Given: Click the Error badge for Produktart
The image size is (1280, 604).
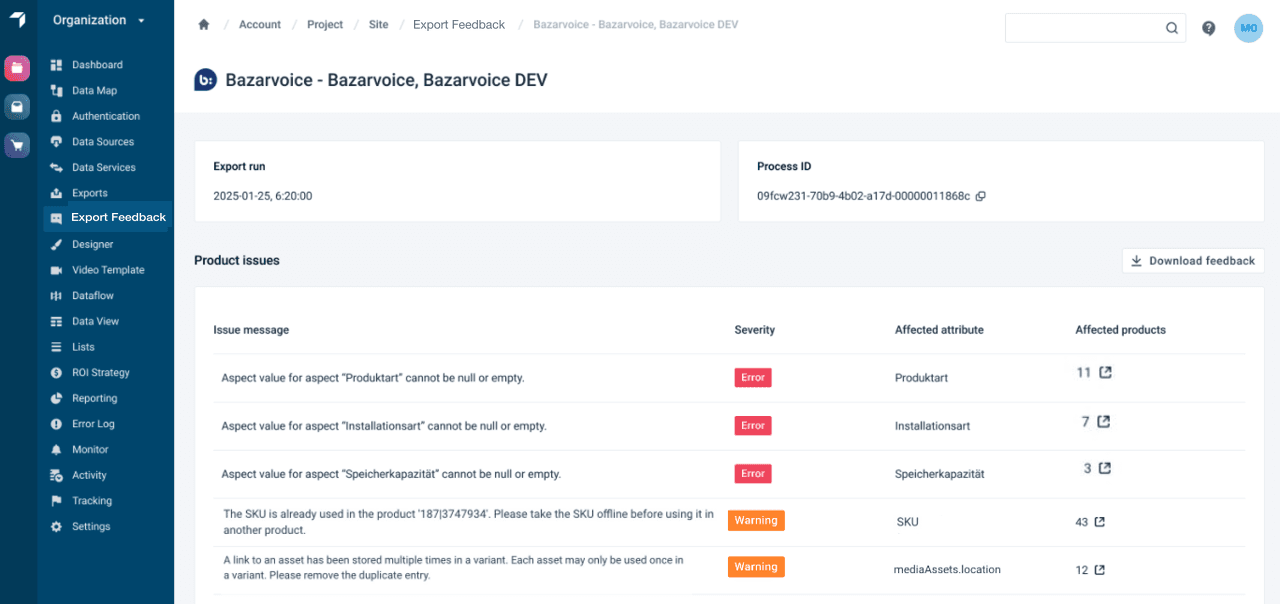Looking at the screenshot, I should [753, 378].
